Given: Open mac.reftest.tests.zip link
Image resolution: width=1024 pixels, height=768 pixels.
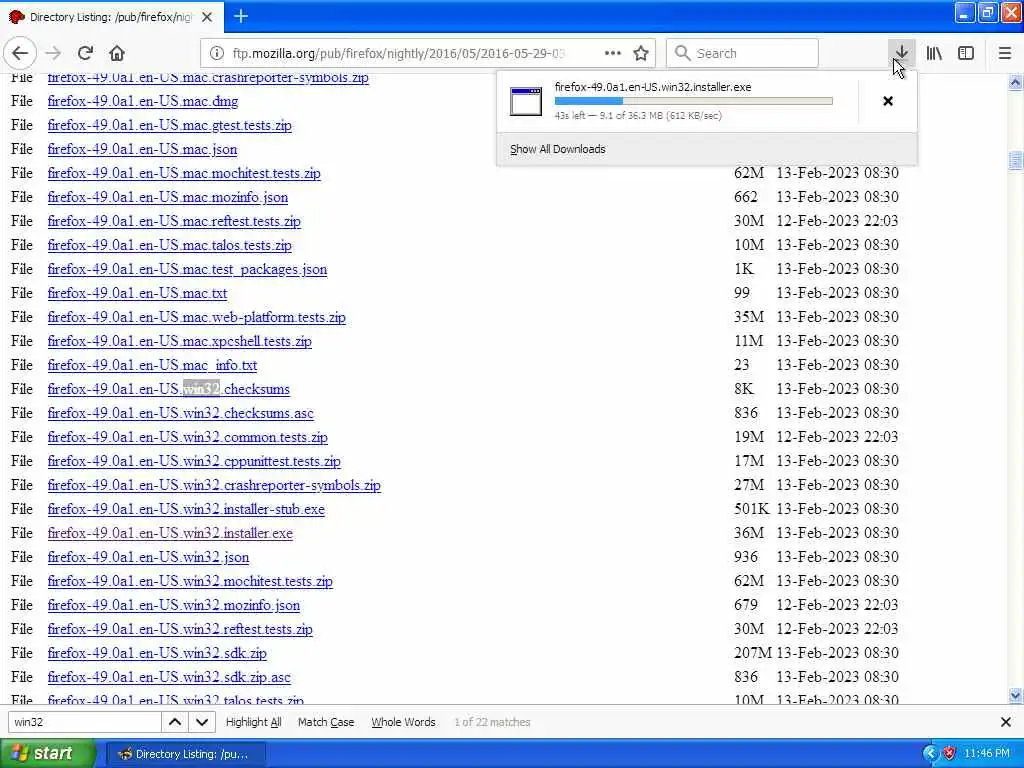Looking at the screenshot, I should 174,221.
